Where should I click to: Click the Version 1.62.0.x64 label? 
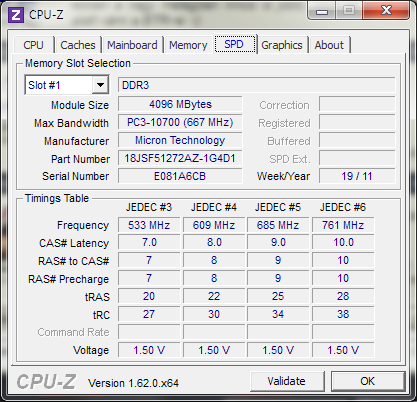pos(133,383)
